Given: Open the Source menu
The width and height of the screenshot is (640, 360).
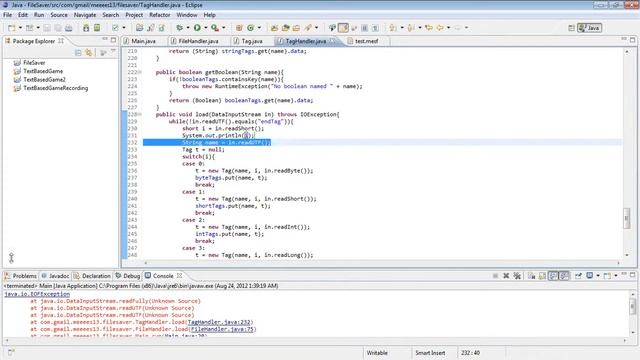Looking at the screenshot, I should [59, 15].
